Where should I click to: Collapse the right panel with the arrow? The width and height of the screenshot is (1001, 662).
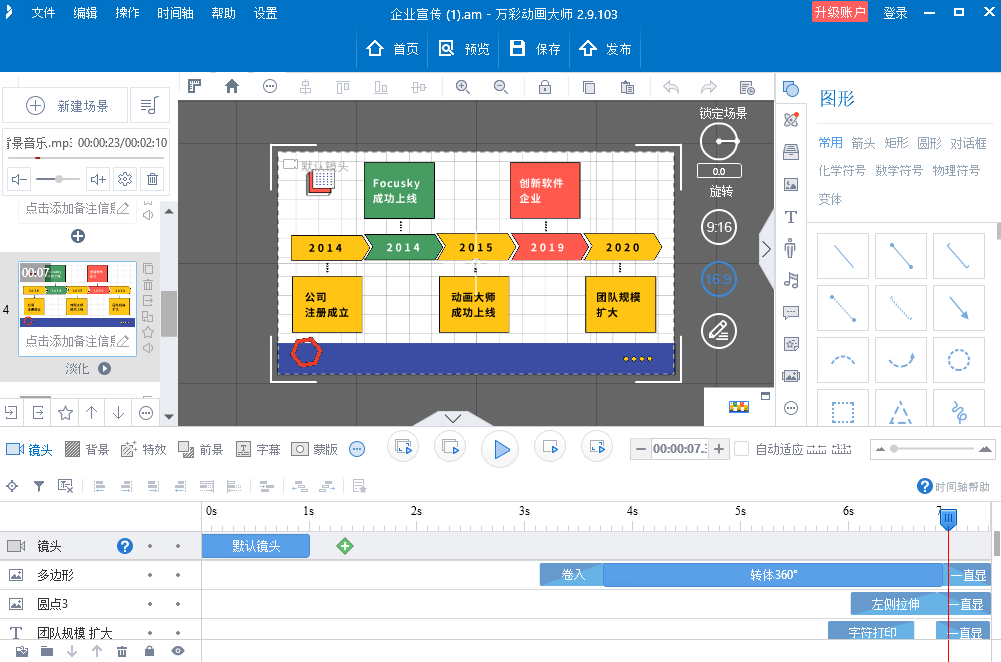[x=766, y=249]
